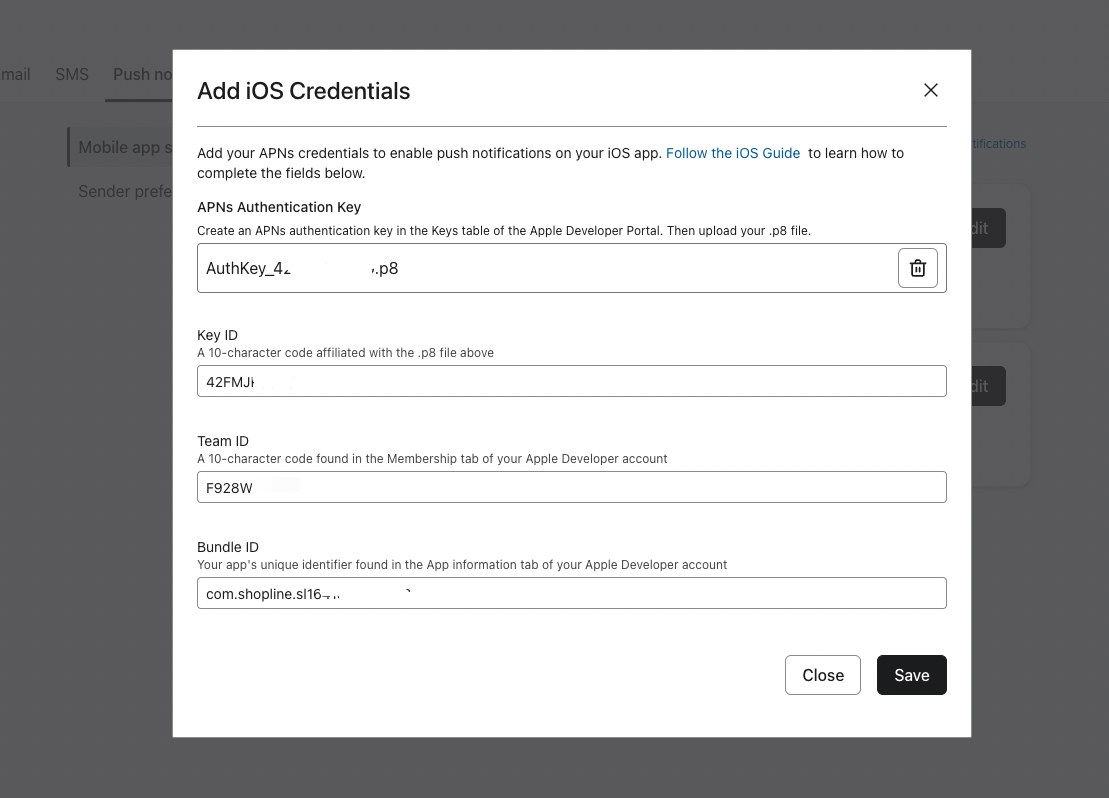
Task: Click the Key ID input field
Action: click(x=571, y=381)
